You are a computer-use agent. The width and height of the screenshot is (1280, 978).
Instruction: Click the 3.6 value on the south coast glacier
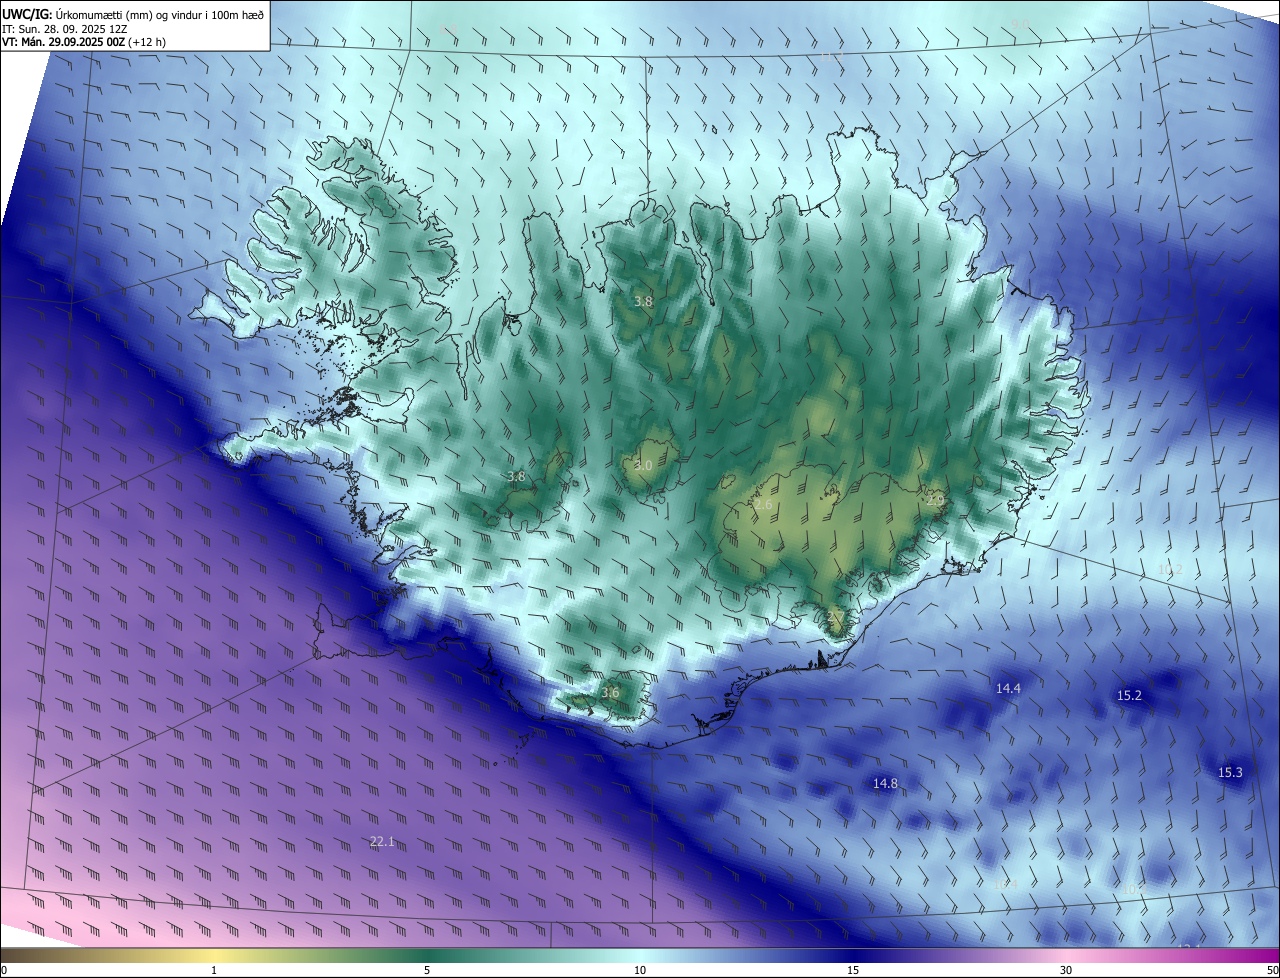click(x=610, y=692)
